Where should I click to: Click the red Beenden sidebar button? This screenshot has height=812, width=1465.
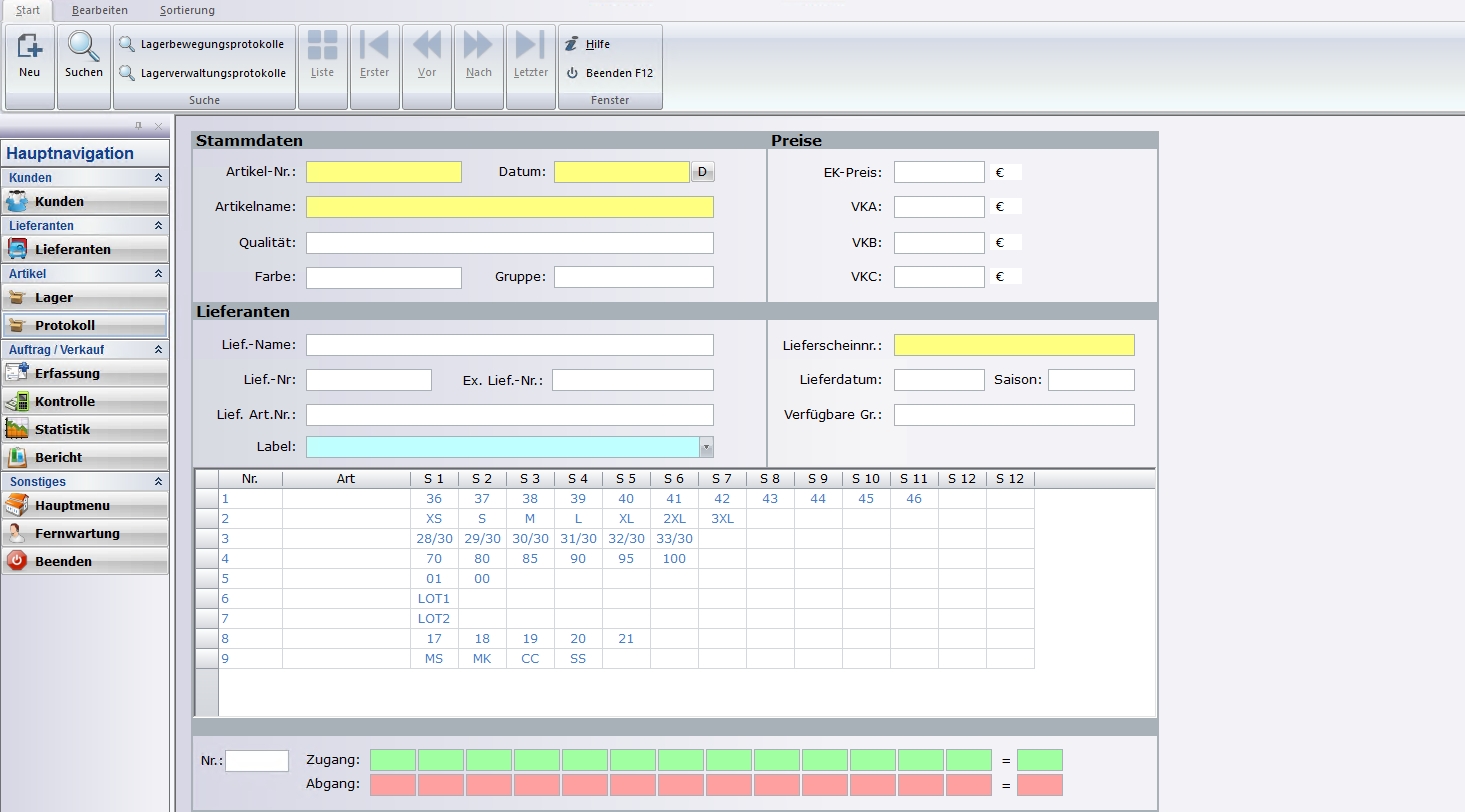(x=85, y=561)
